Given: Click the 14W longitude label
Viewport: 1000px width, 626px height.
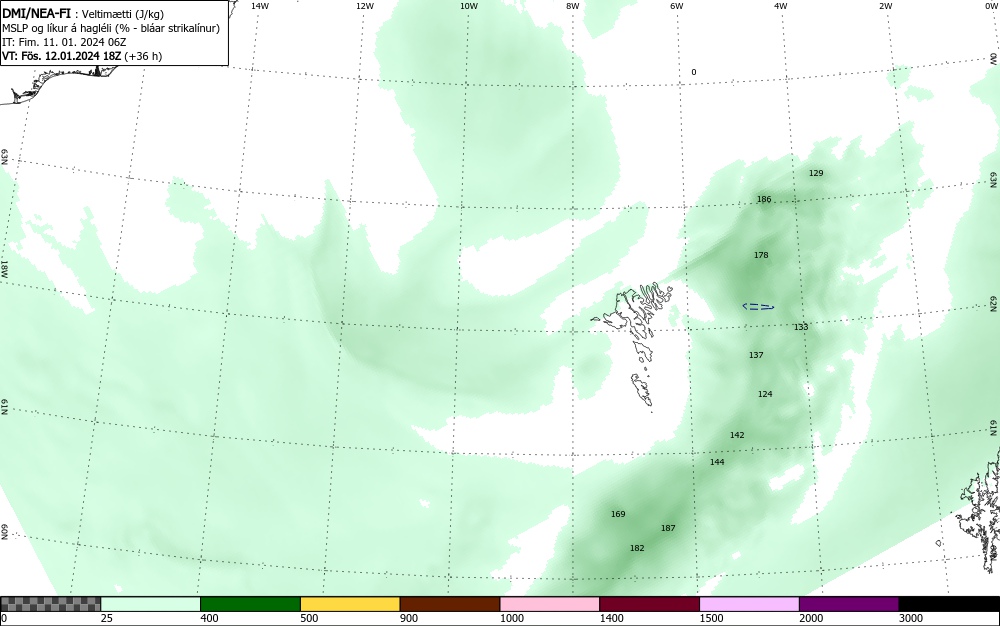Looking at the screenshot, I should tap(260, 6).
